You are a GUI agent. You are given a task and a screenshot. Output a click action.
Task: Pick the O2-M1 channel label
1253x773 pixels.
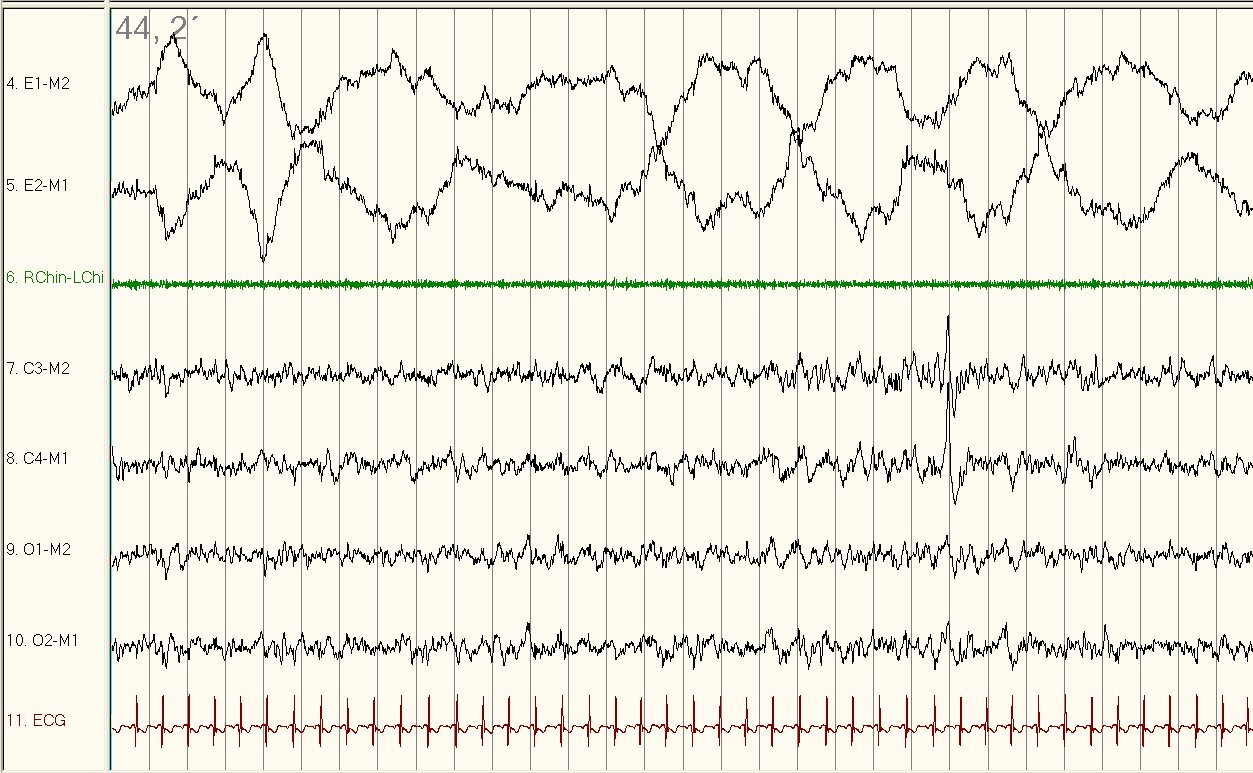pos(40,640)
